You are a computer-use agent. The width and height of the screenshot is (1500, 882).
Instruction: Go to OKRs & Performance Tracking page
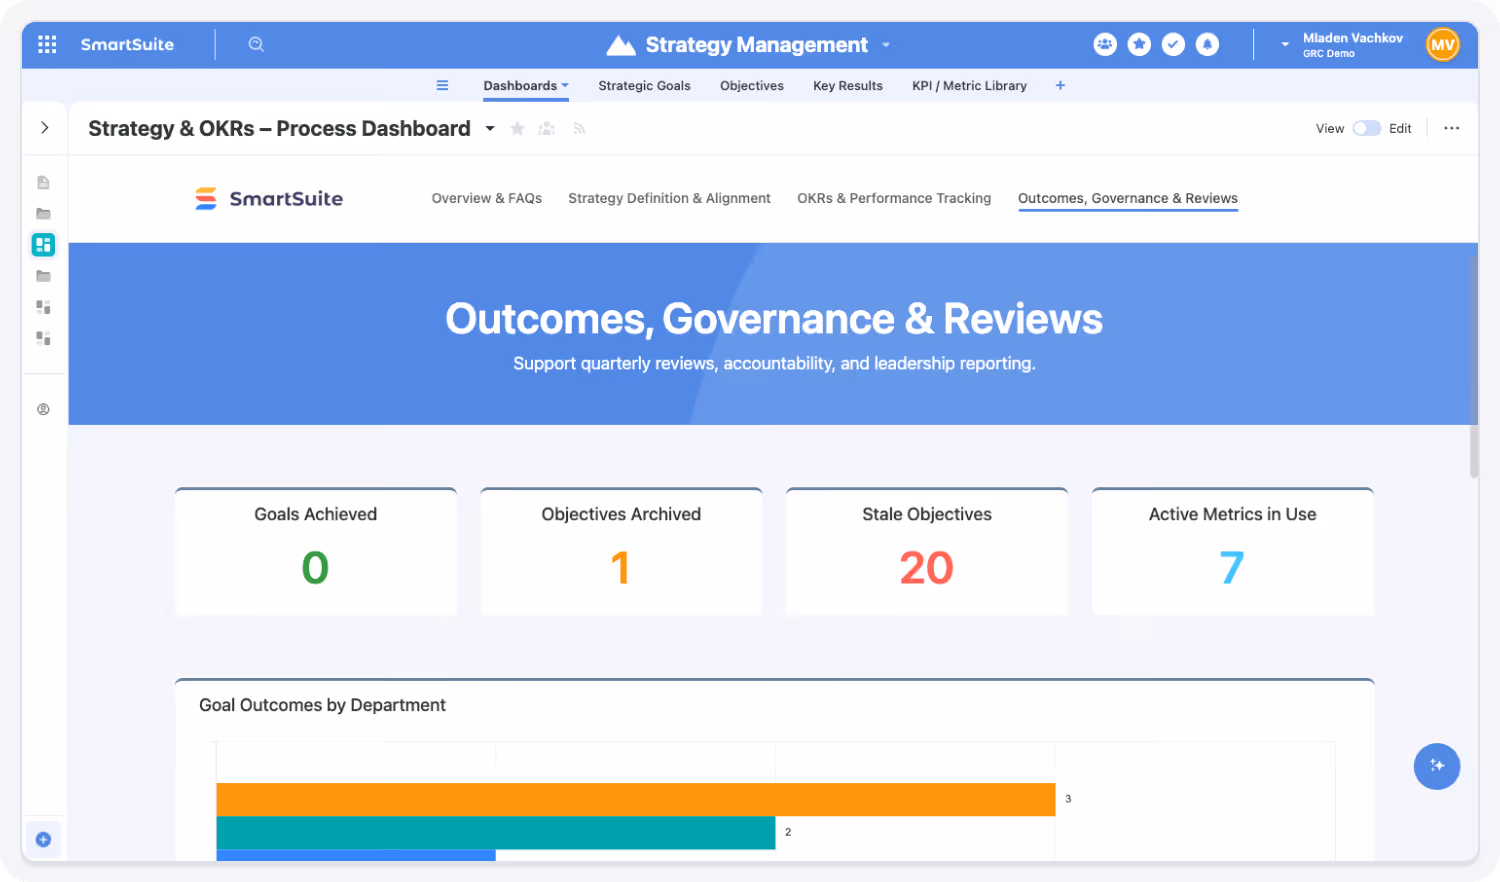point(894,198)
